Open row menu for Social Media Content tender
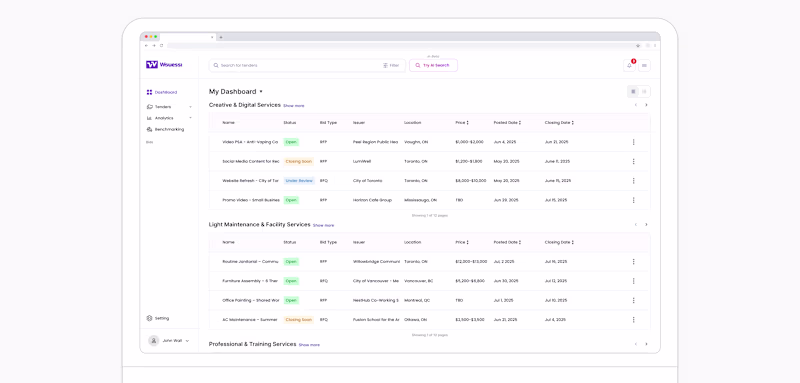 pyautogui.click(x=634, y=161)
